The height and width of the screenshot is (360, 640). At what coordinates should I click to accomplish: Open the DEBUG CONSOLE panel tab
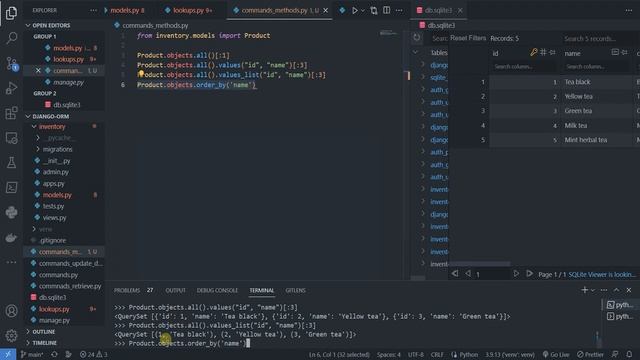tap(217, 290)
